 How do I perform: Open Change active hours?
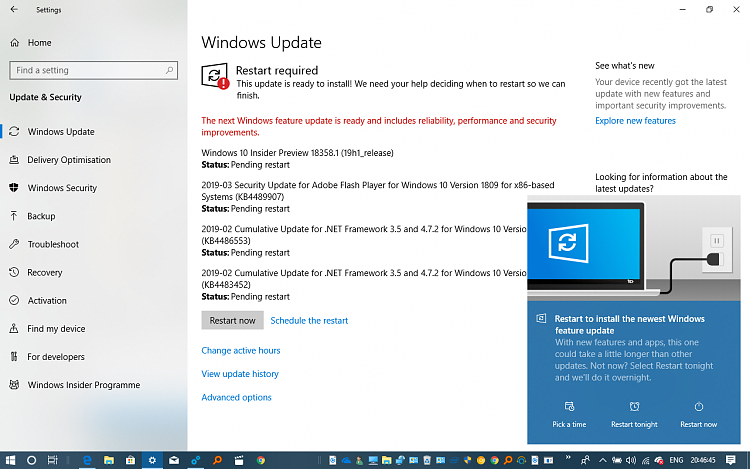(241, 350)
